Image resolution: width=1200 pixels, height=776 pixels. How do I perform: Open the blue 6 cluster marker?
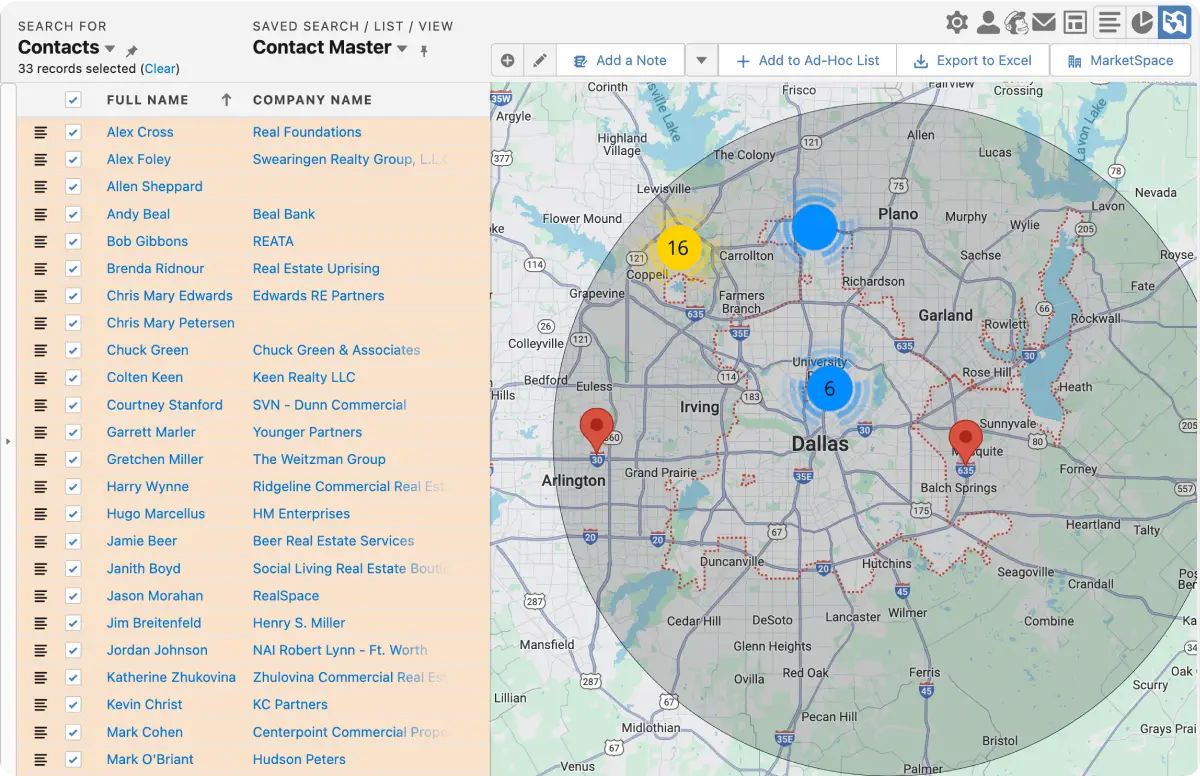click(829, 389)
